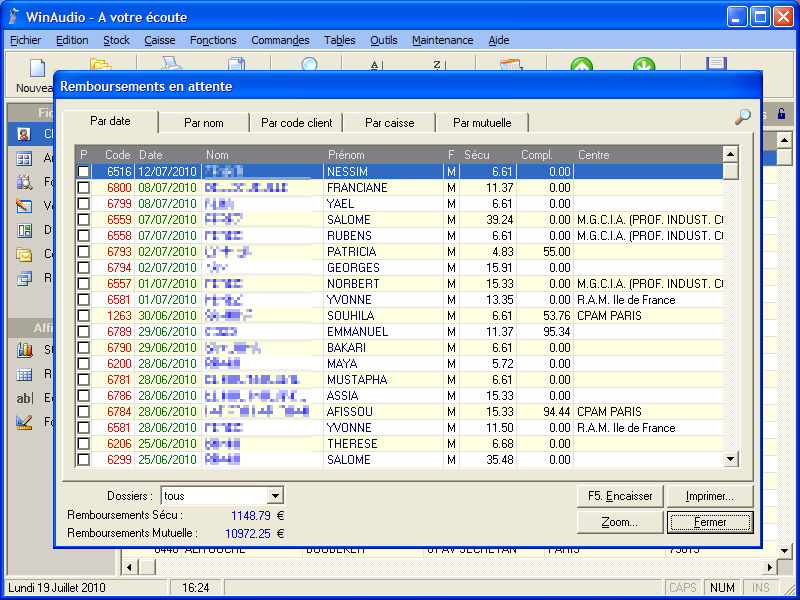This screenshot has height=600, width=800.
Task: Click the bar chart statistics sidebar icon
Action: [x=25, y=350]
